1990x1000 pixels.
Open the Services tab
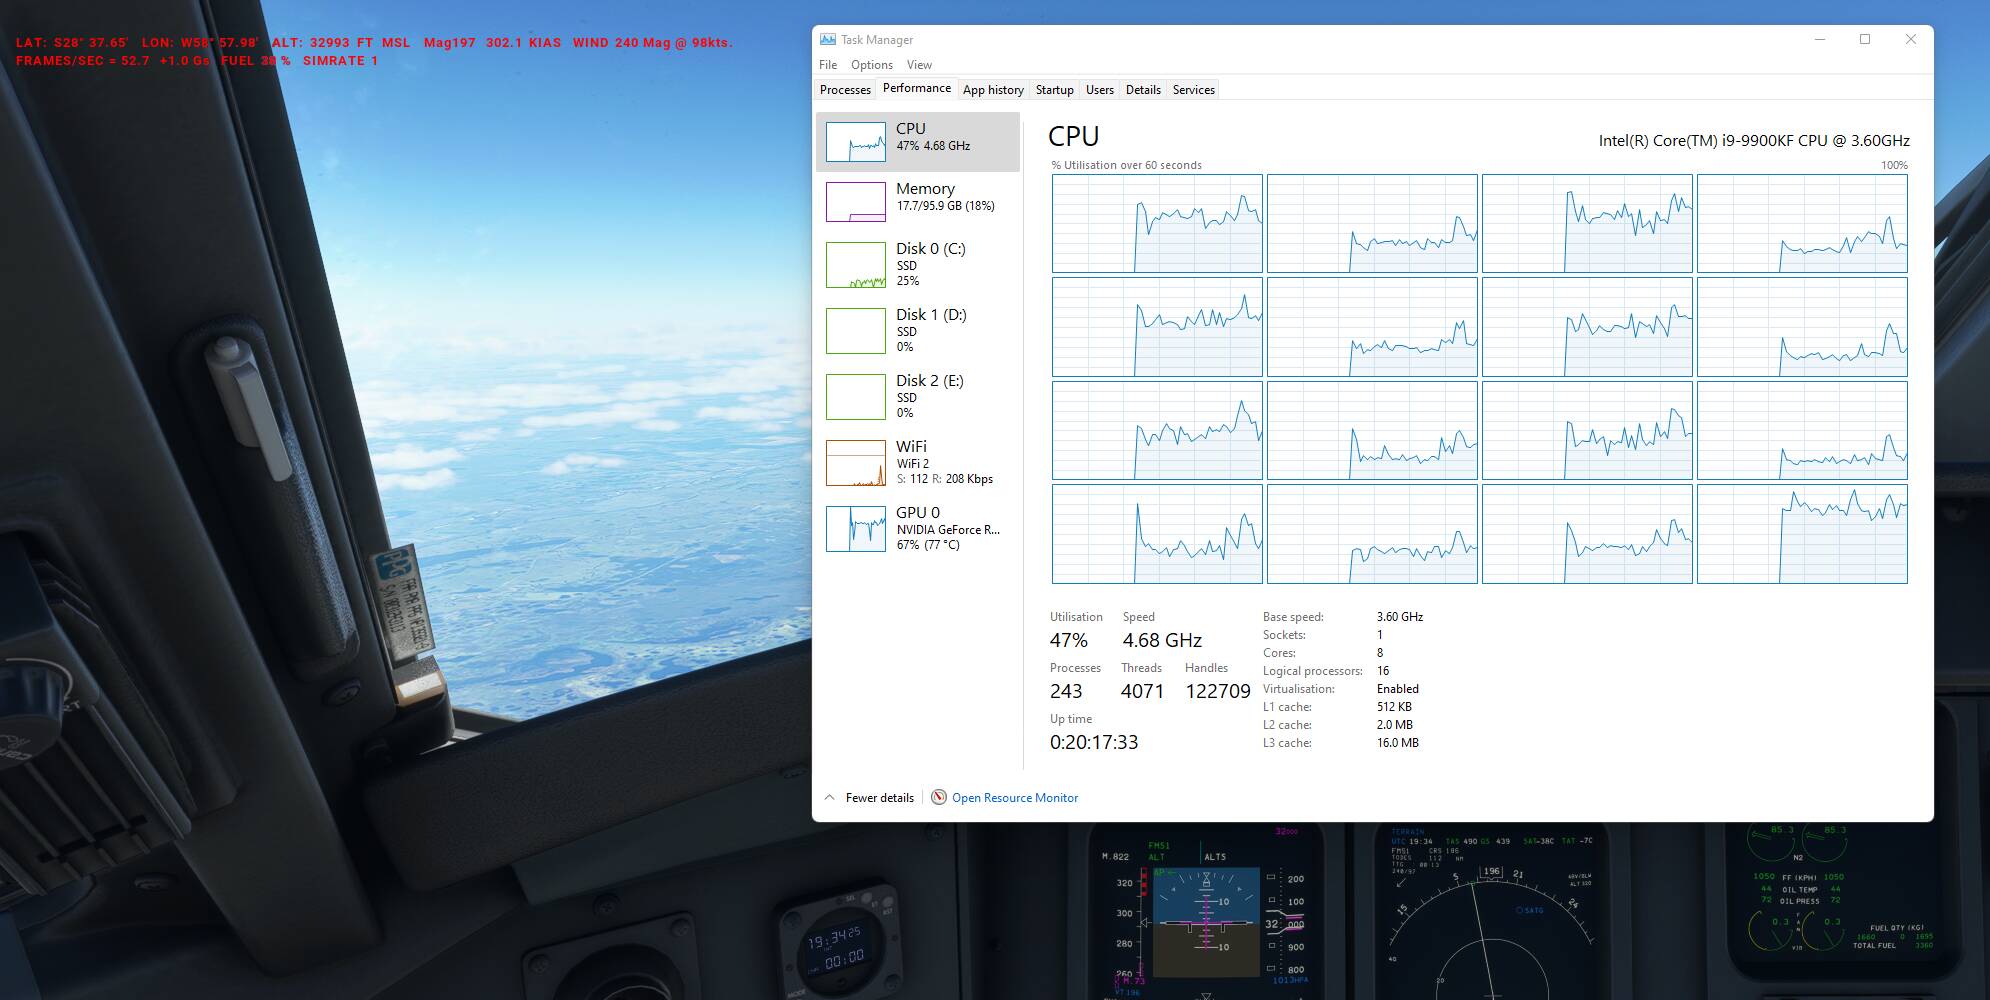[1193, 90]
